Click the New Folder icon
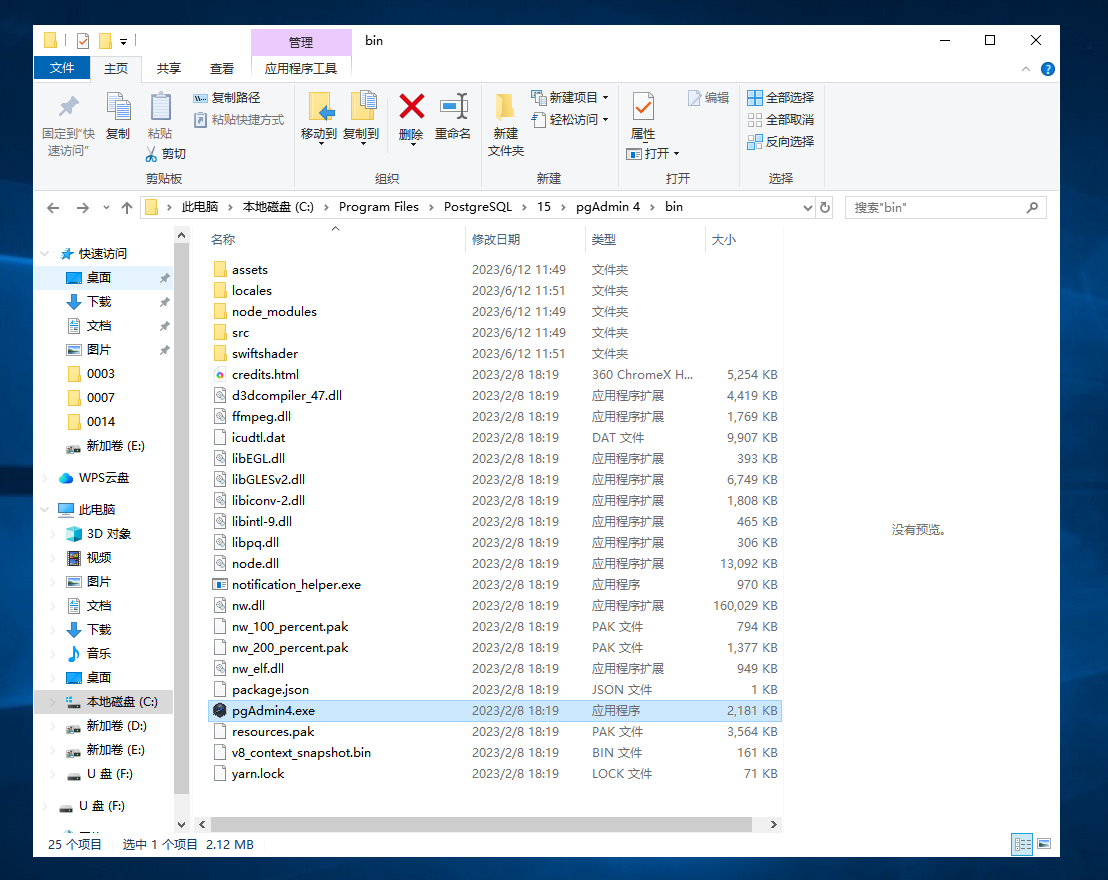The width and height of the screenshot is (1108, 880). (505, 108)
